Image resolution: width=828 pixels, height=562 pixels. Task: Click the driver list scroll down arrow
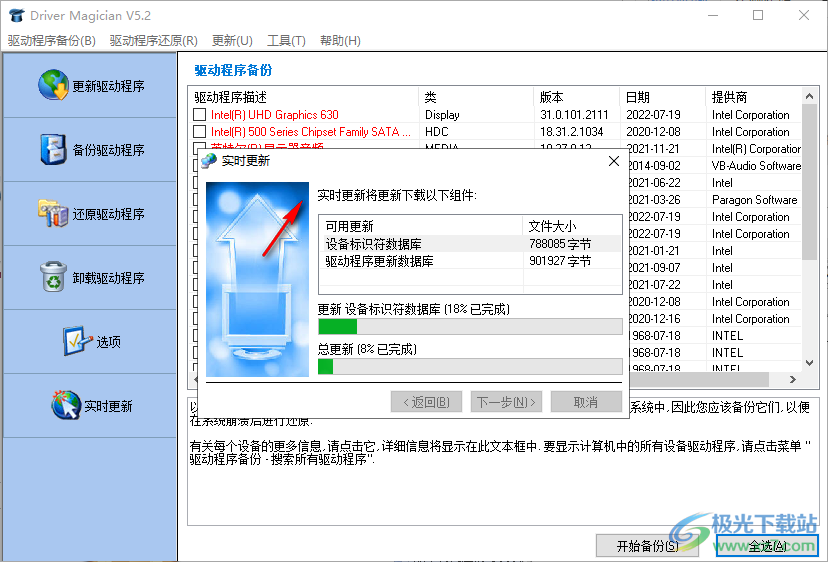tap(810, 363)
